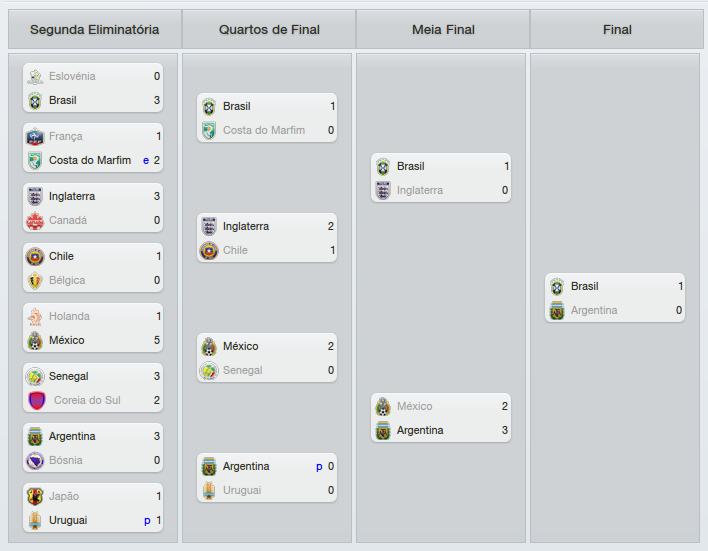This screenshot has height=551, width=708.
Task: Click the Eslovénia team crest icon
Action: [35, 76]
